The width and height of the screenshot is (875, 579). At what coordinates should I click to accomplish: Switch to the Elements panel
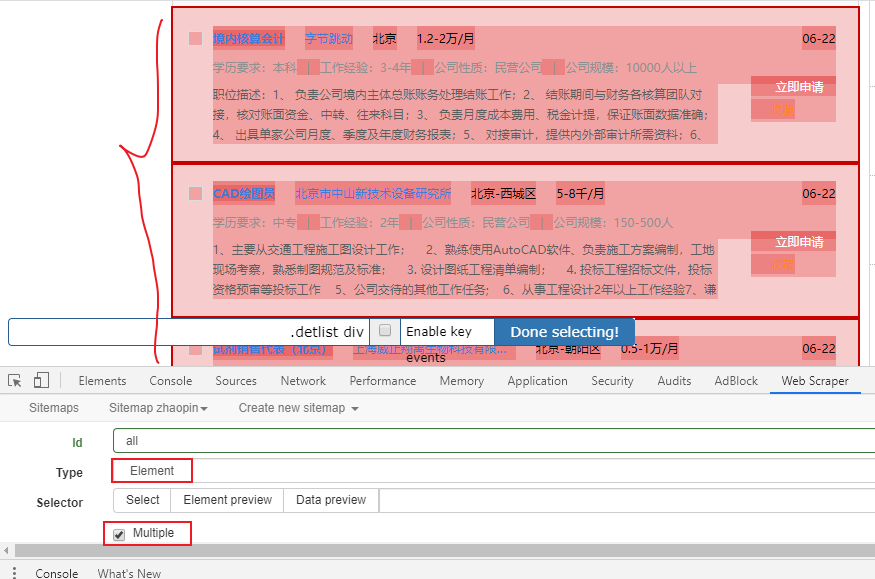101,380
